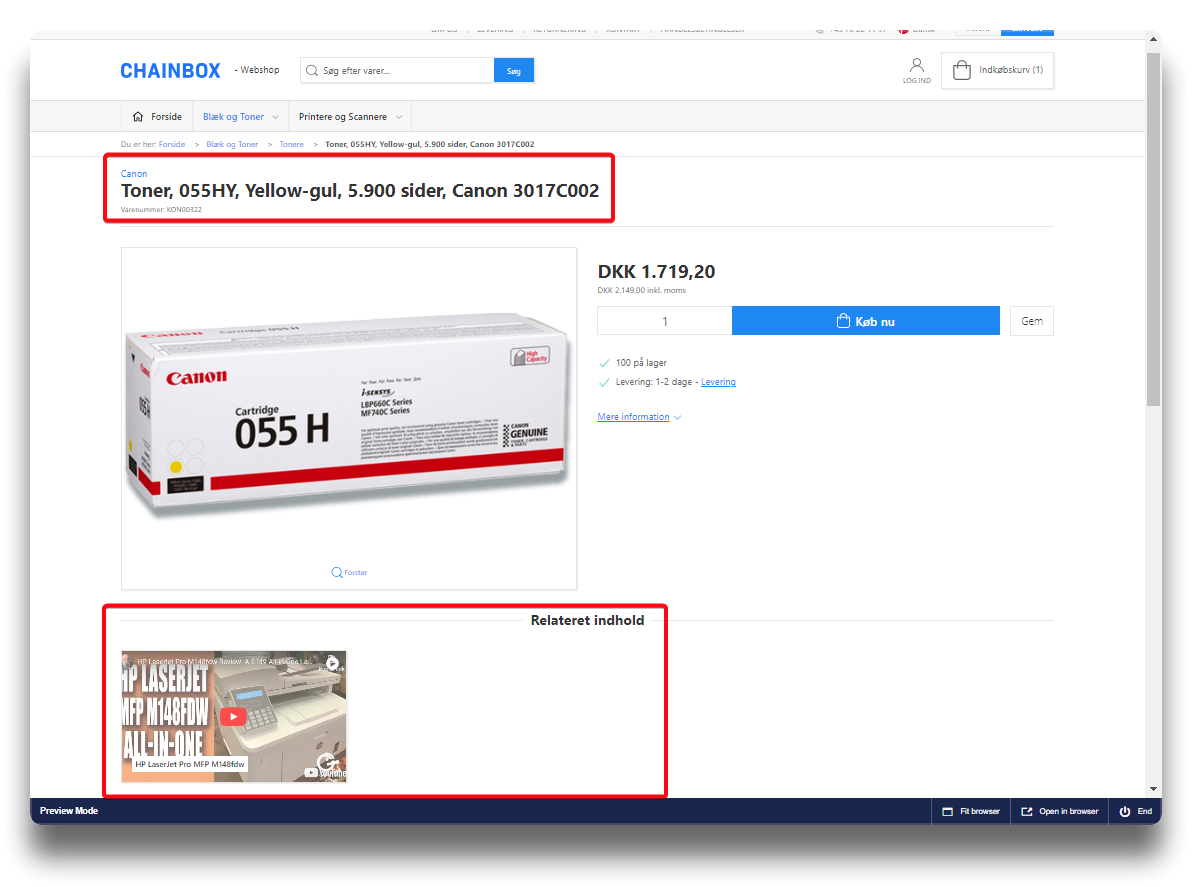
Task: Select the price DKK 1.719,20
Action: click(x=656, y=271)
